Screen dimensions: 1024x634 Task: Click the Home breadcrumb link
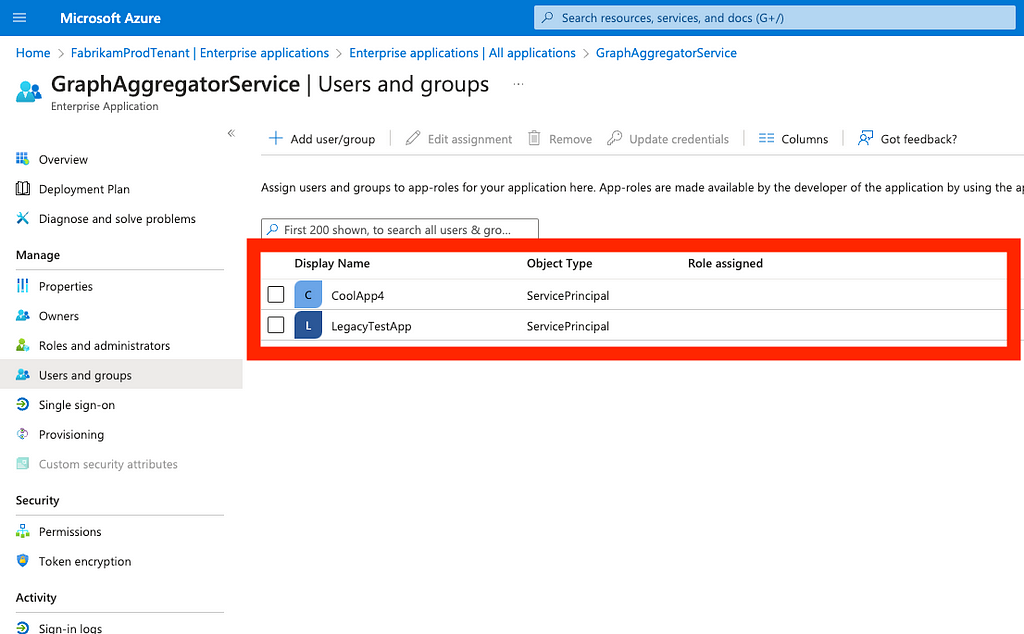coord(33,53)
